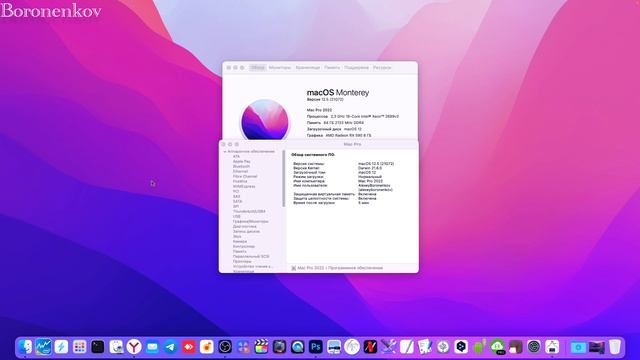Select Thunderbolt/USB4 in the sidebar

pyautogui.click(x=249, y=211)
